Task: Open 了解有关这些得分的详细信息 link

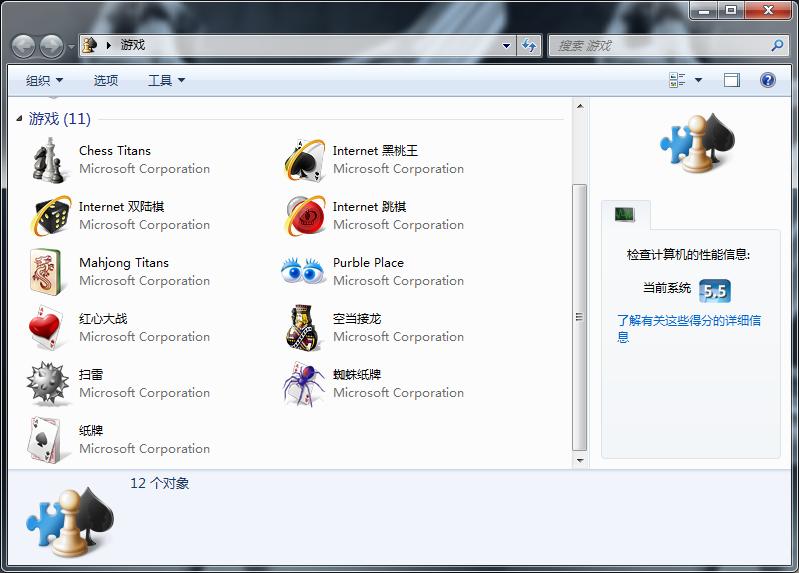Action: pos(689,328)
